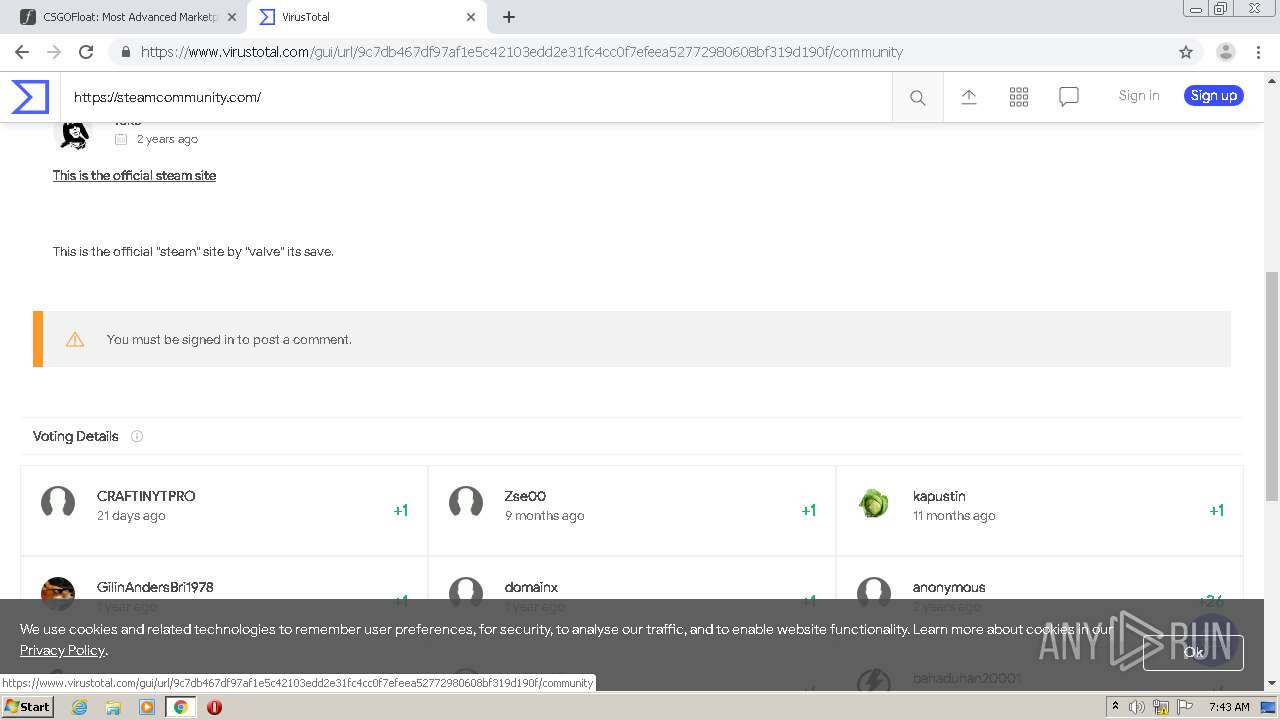Click '11 months ago' timestamp

click(954, 516)
